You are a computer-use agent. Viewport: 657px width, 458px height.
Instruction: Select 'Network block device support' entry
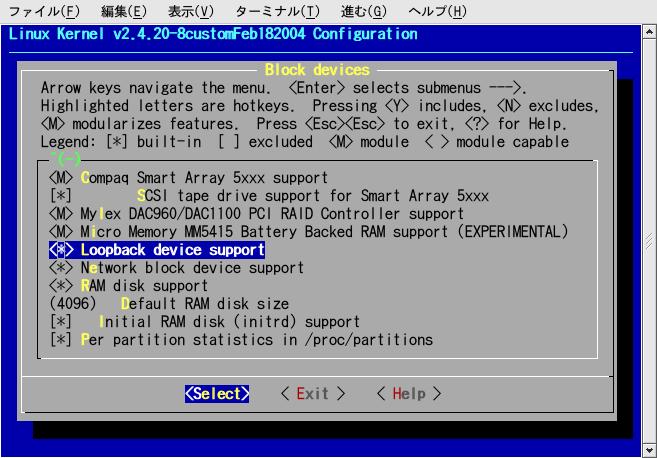[192, 268]
